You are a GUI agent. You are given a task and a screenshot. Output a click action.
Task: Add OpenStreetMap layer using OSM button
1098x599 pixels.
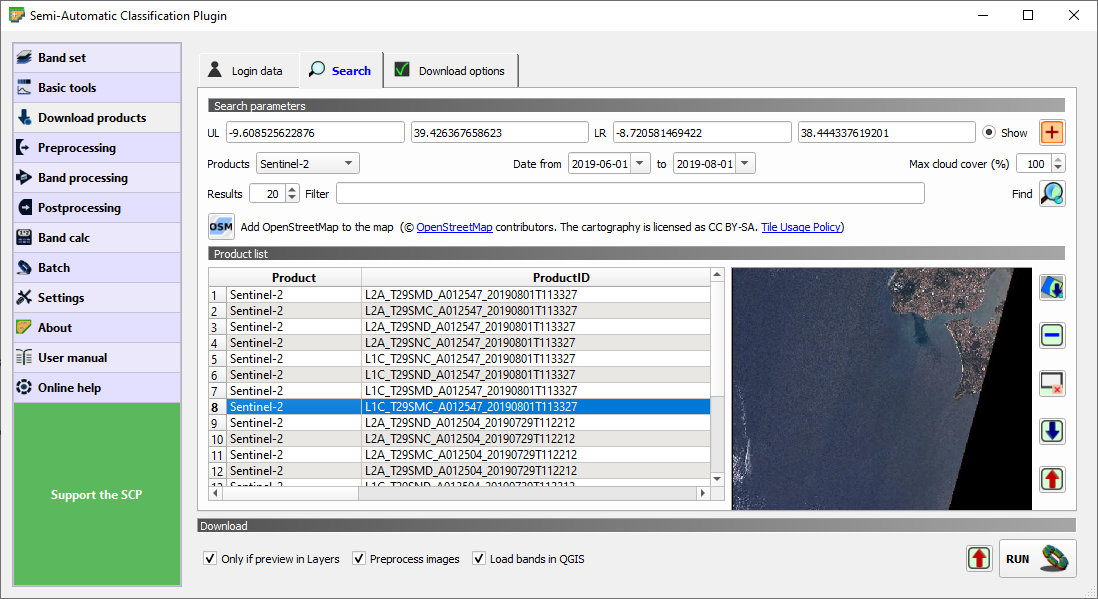point(221,227)
